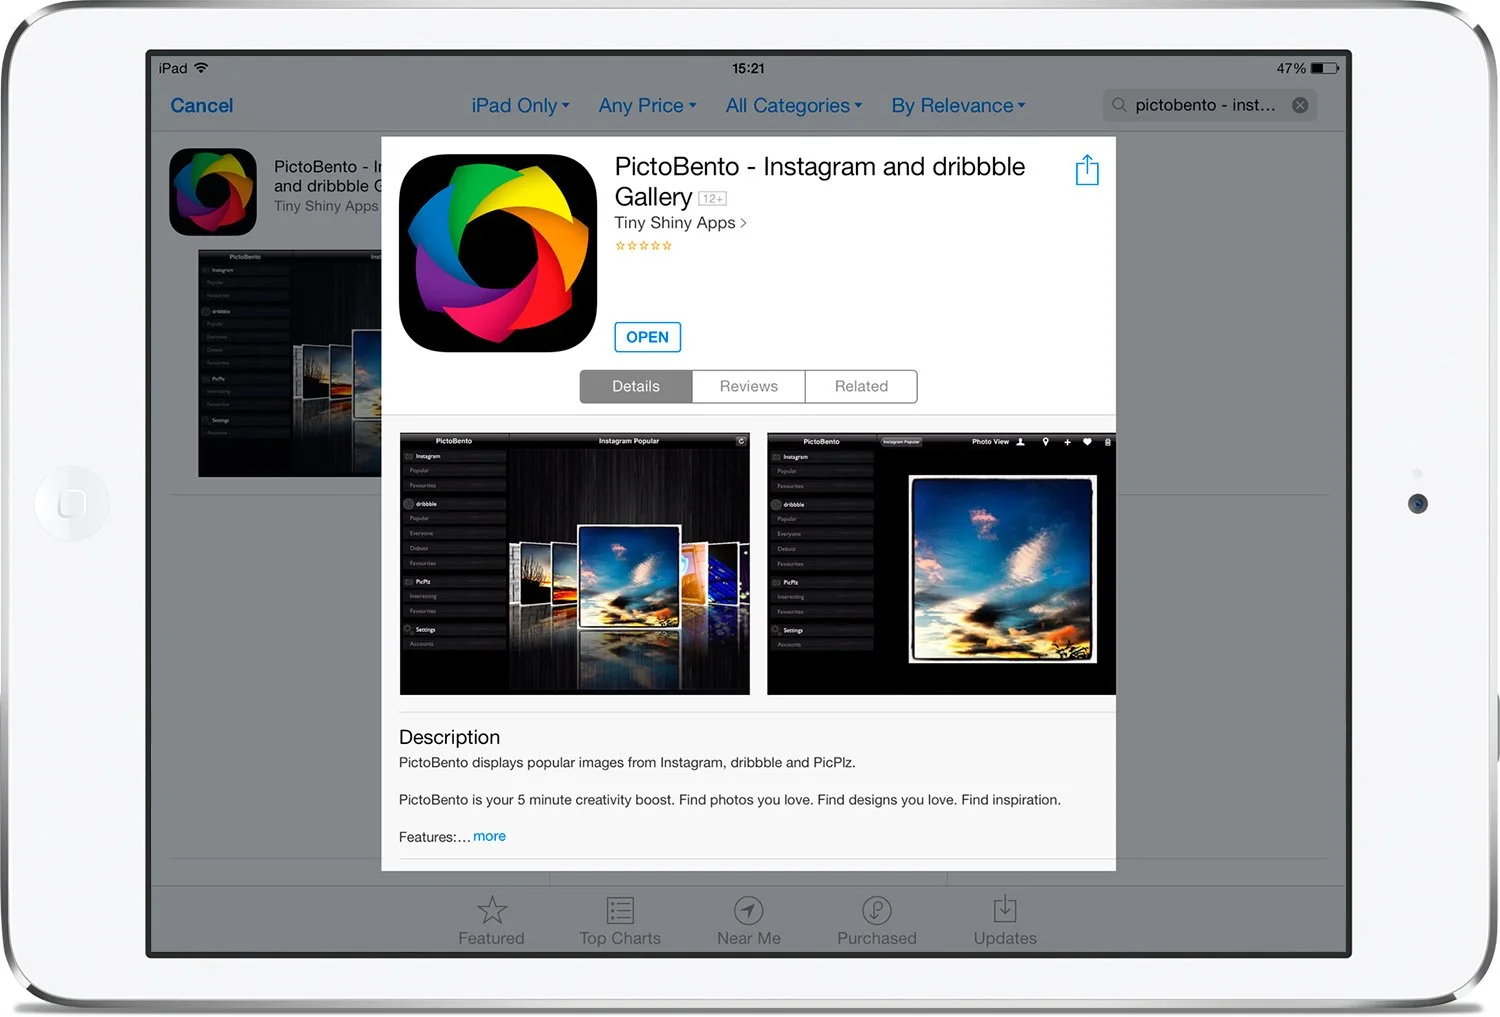The width and height of the screenshot is (1500, 1017).
Task: Open the Featured star tab
Action: pyautogui.click(x=491, y=921)
